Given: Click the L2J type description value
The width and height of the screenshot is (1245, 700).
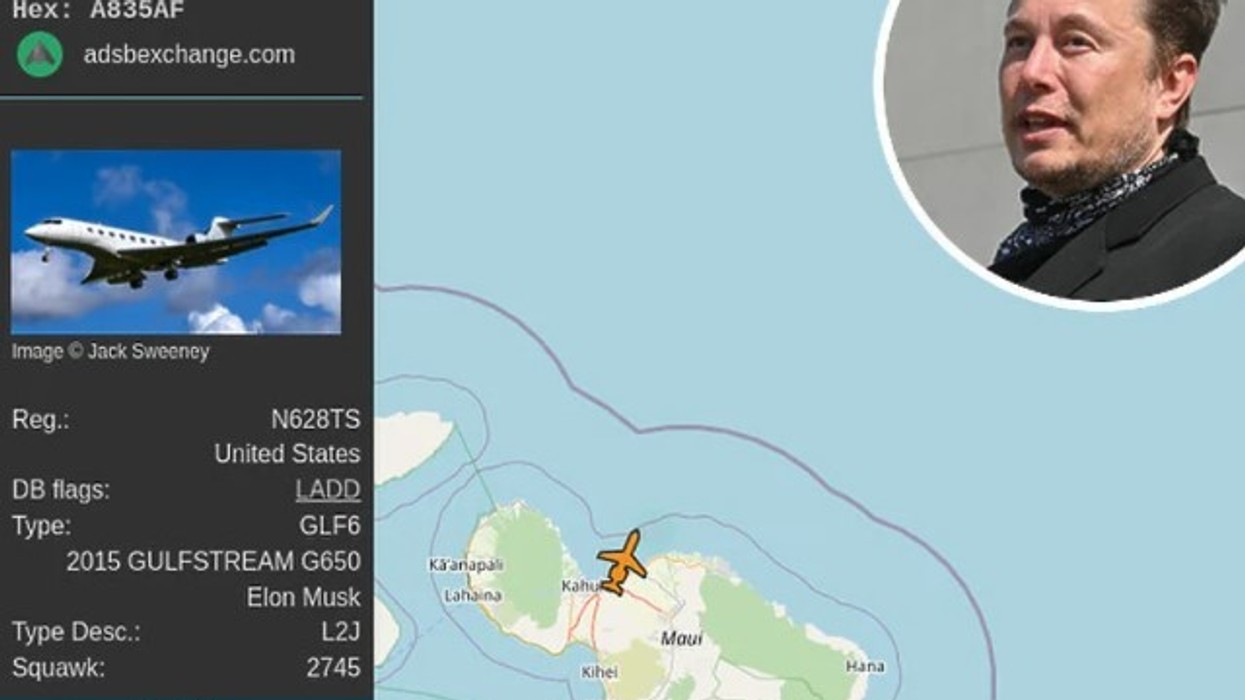Looking at the screenshot, I should pyautogui.click(x=341, y=633).
